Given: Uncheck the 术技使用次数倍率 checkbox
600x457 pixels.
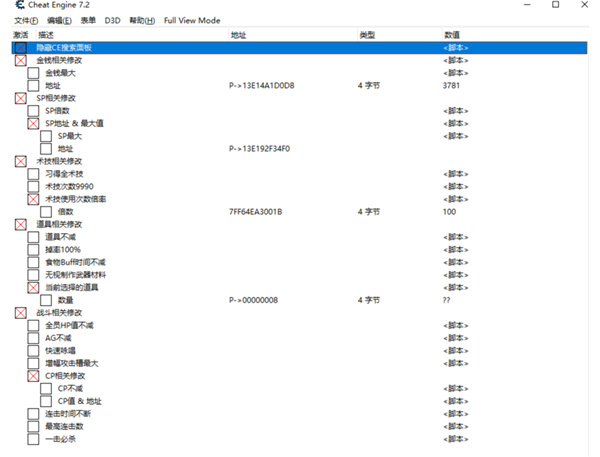Looking at the screenshot, I should 33,199.
